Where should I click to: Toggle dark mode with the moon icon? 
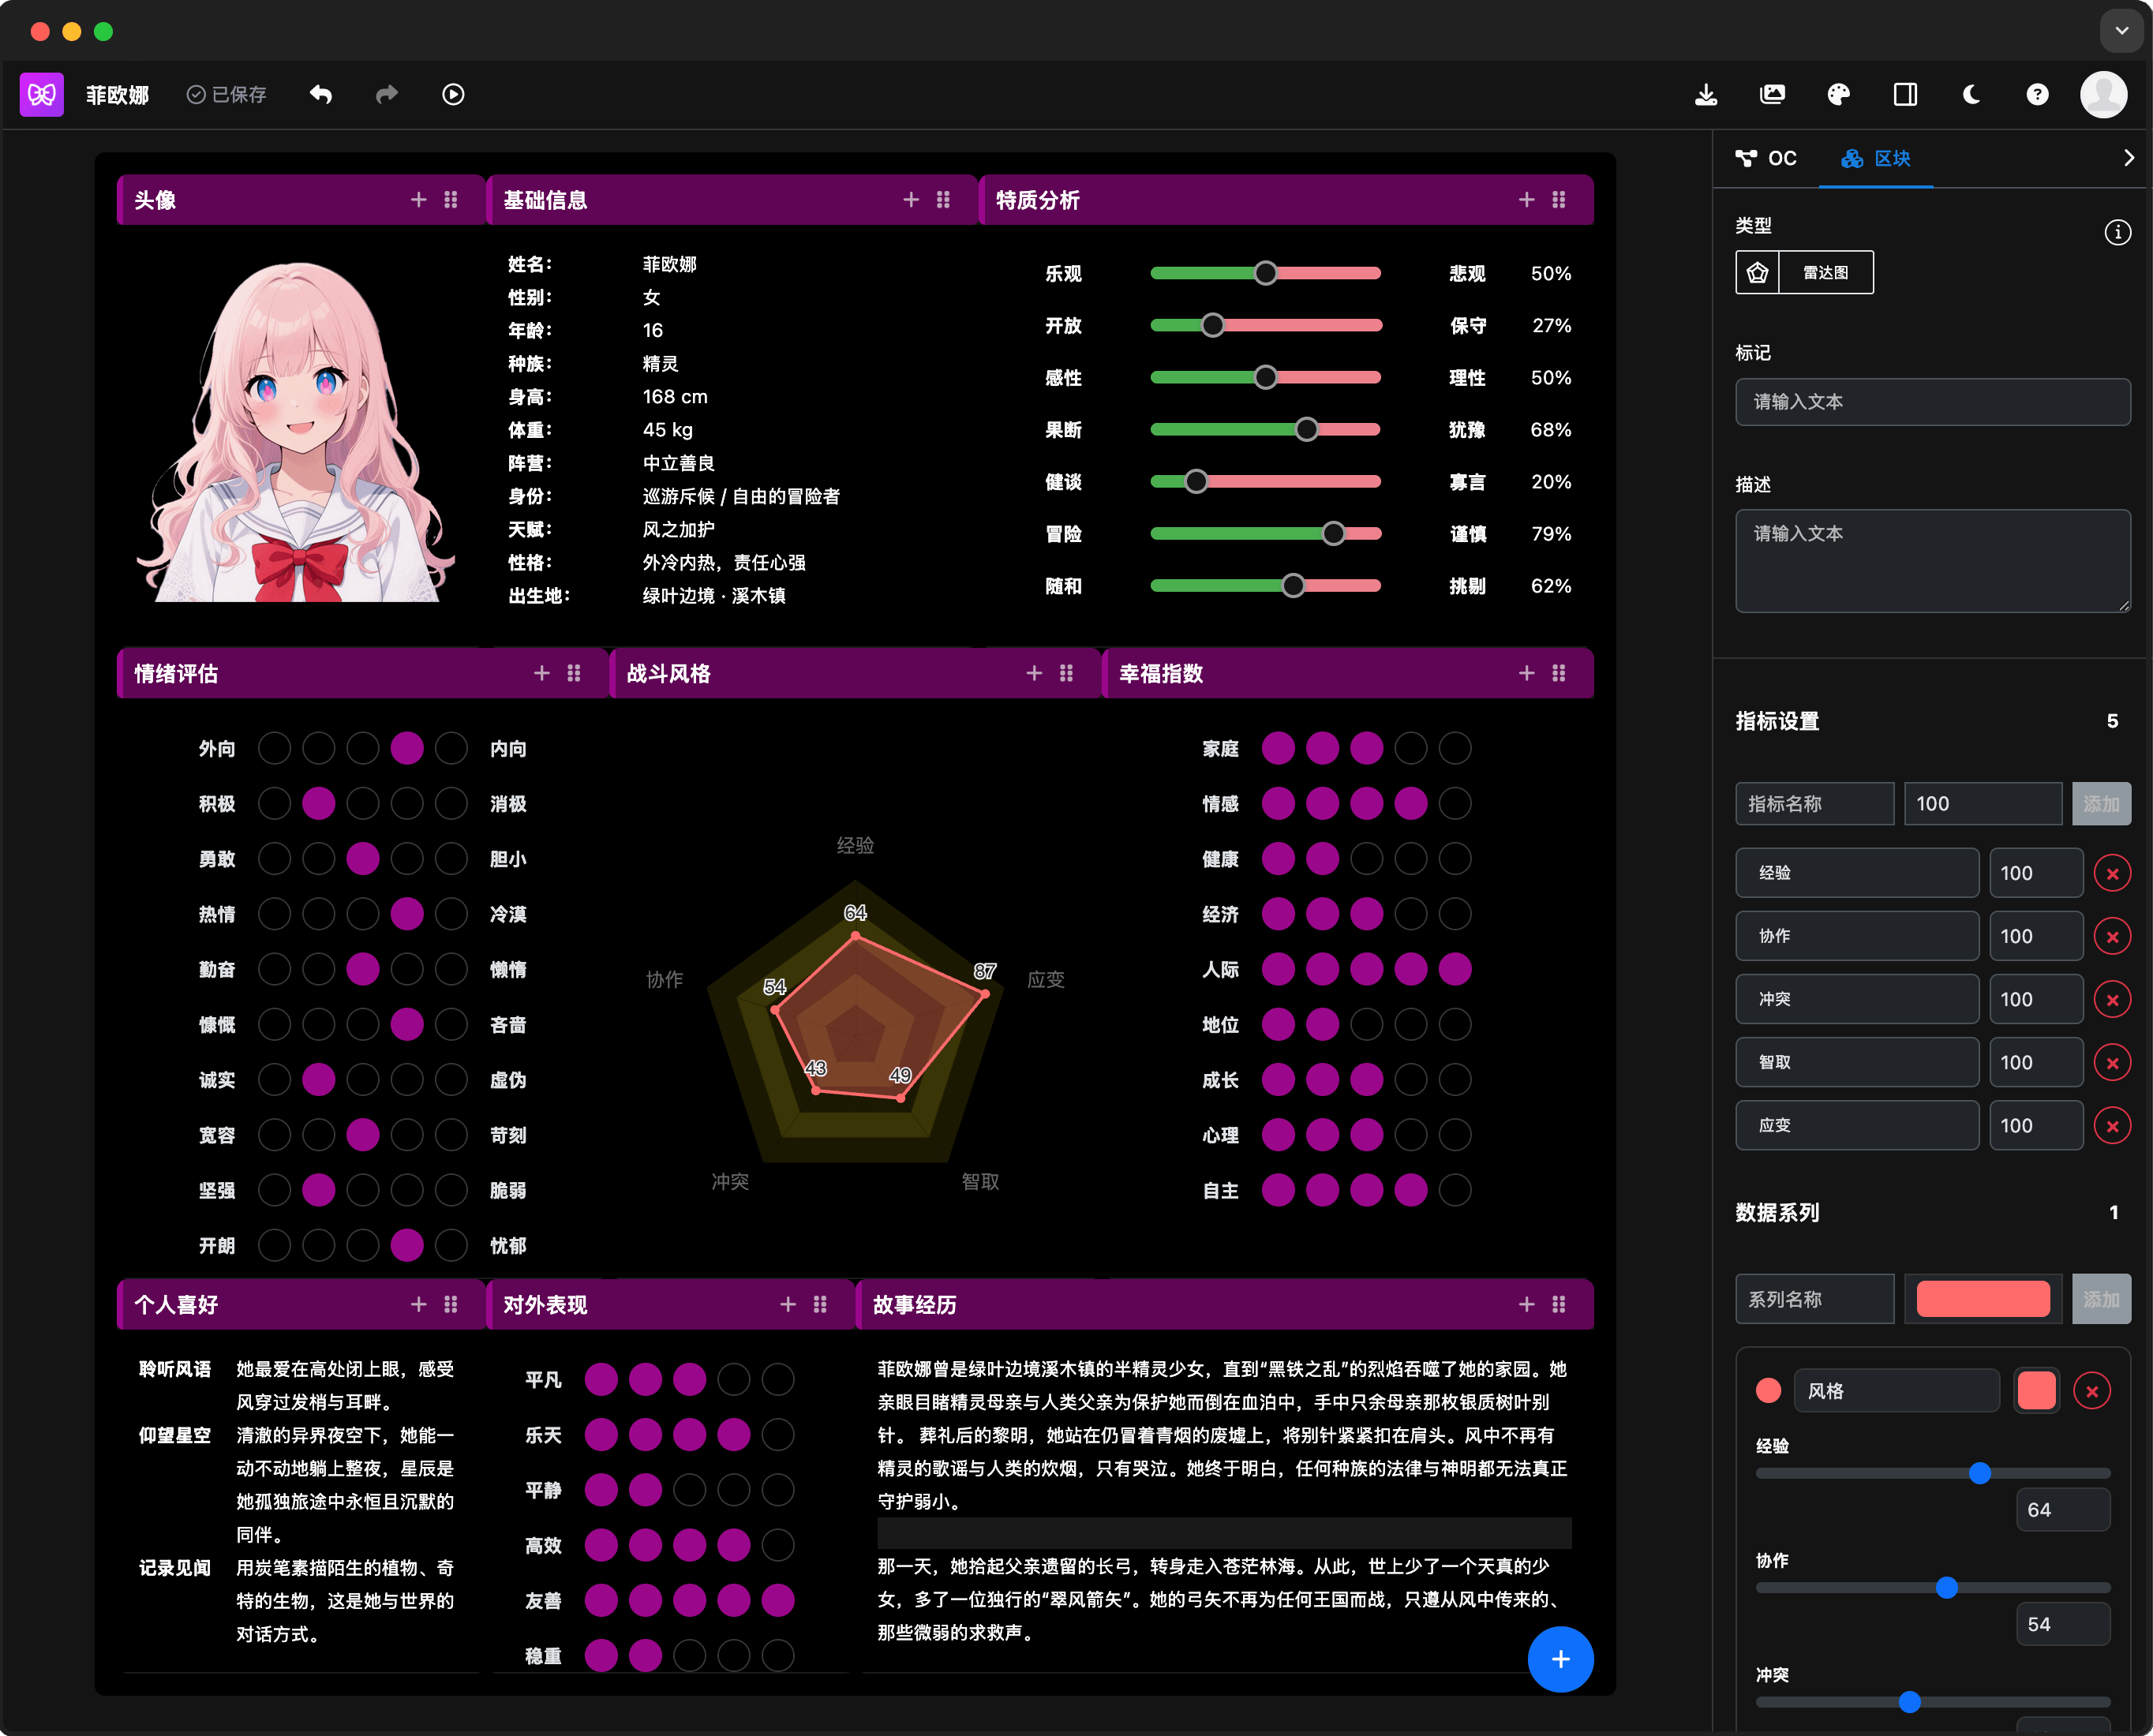pyautogui.click(x=1971, y=94)
